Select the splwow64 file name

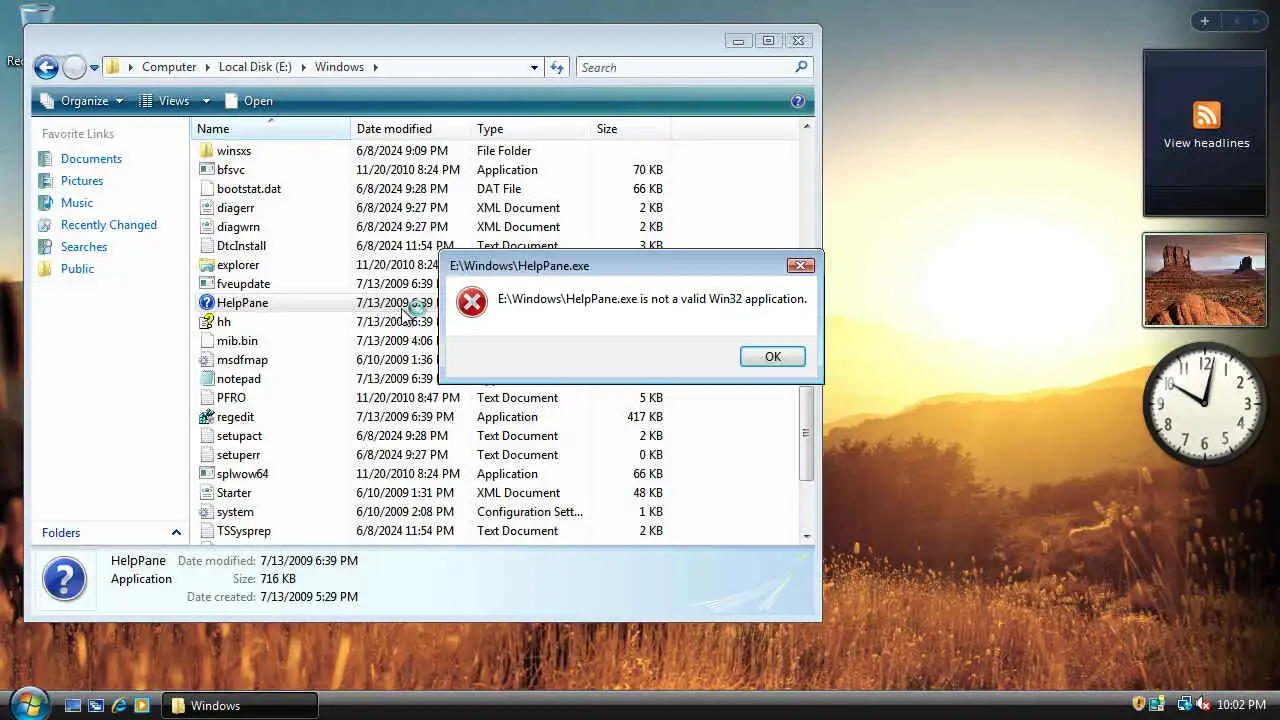coord(242,474)
